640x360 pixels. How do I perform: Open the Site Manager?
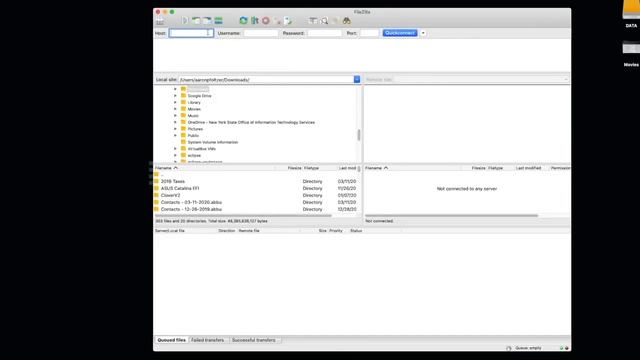(x=160, y=21)
